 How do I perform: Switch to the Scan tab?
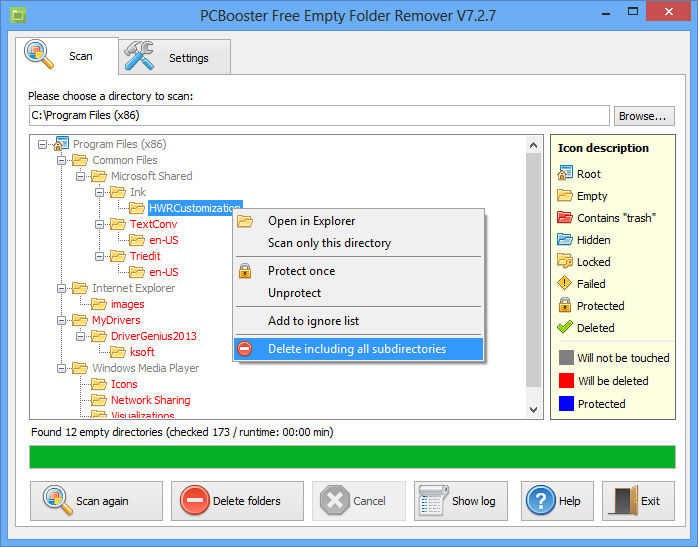coord(67,56)
